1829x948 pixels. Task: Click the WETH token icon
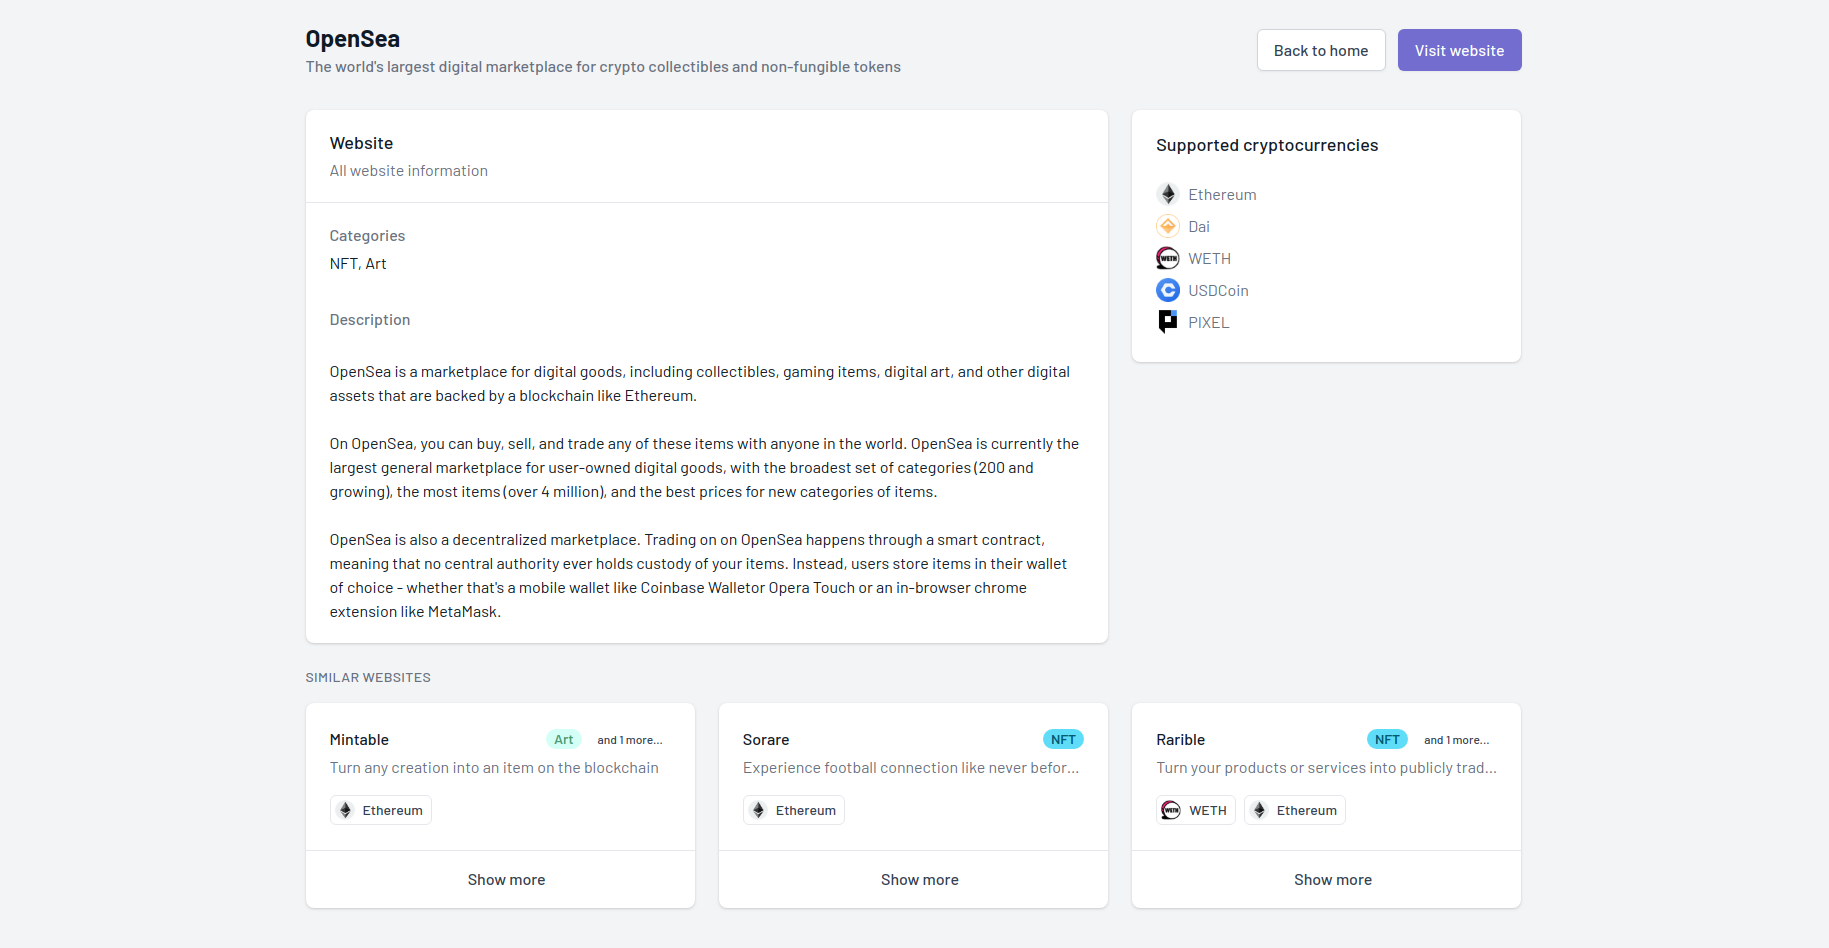[x=1167, y=257]
